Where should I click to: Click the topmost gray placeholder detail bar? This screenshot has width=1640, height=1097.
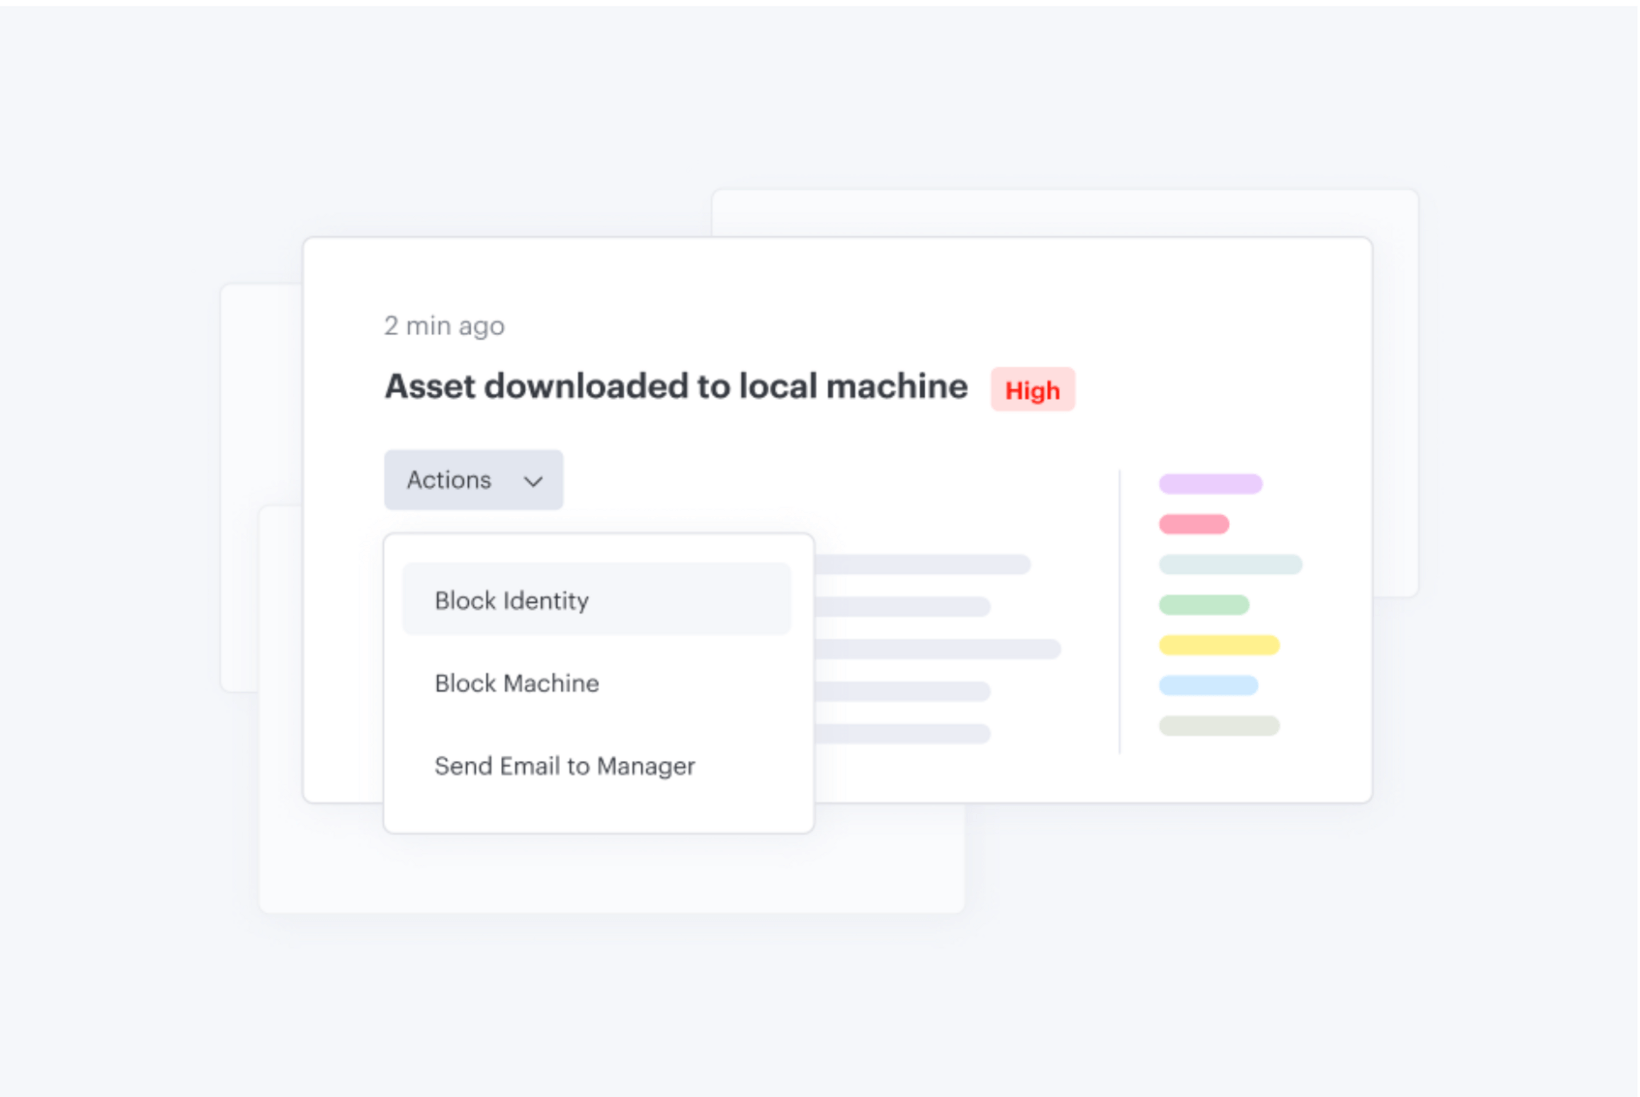pos(922,565)
